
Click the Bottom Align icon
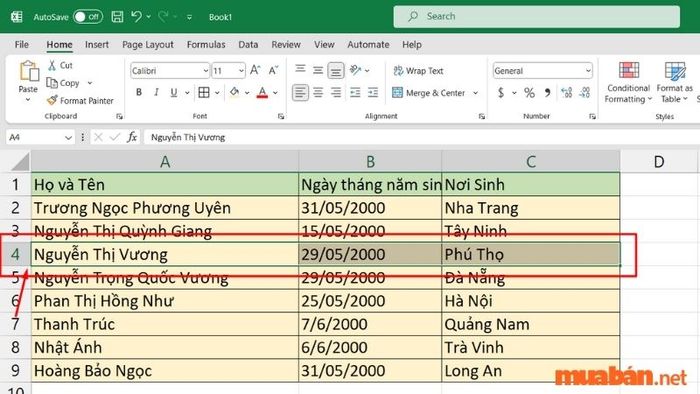(336, 71)
